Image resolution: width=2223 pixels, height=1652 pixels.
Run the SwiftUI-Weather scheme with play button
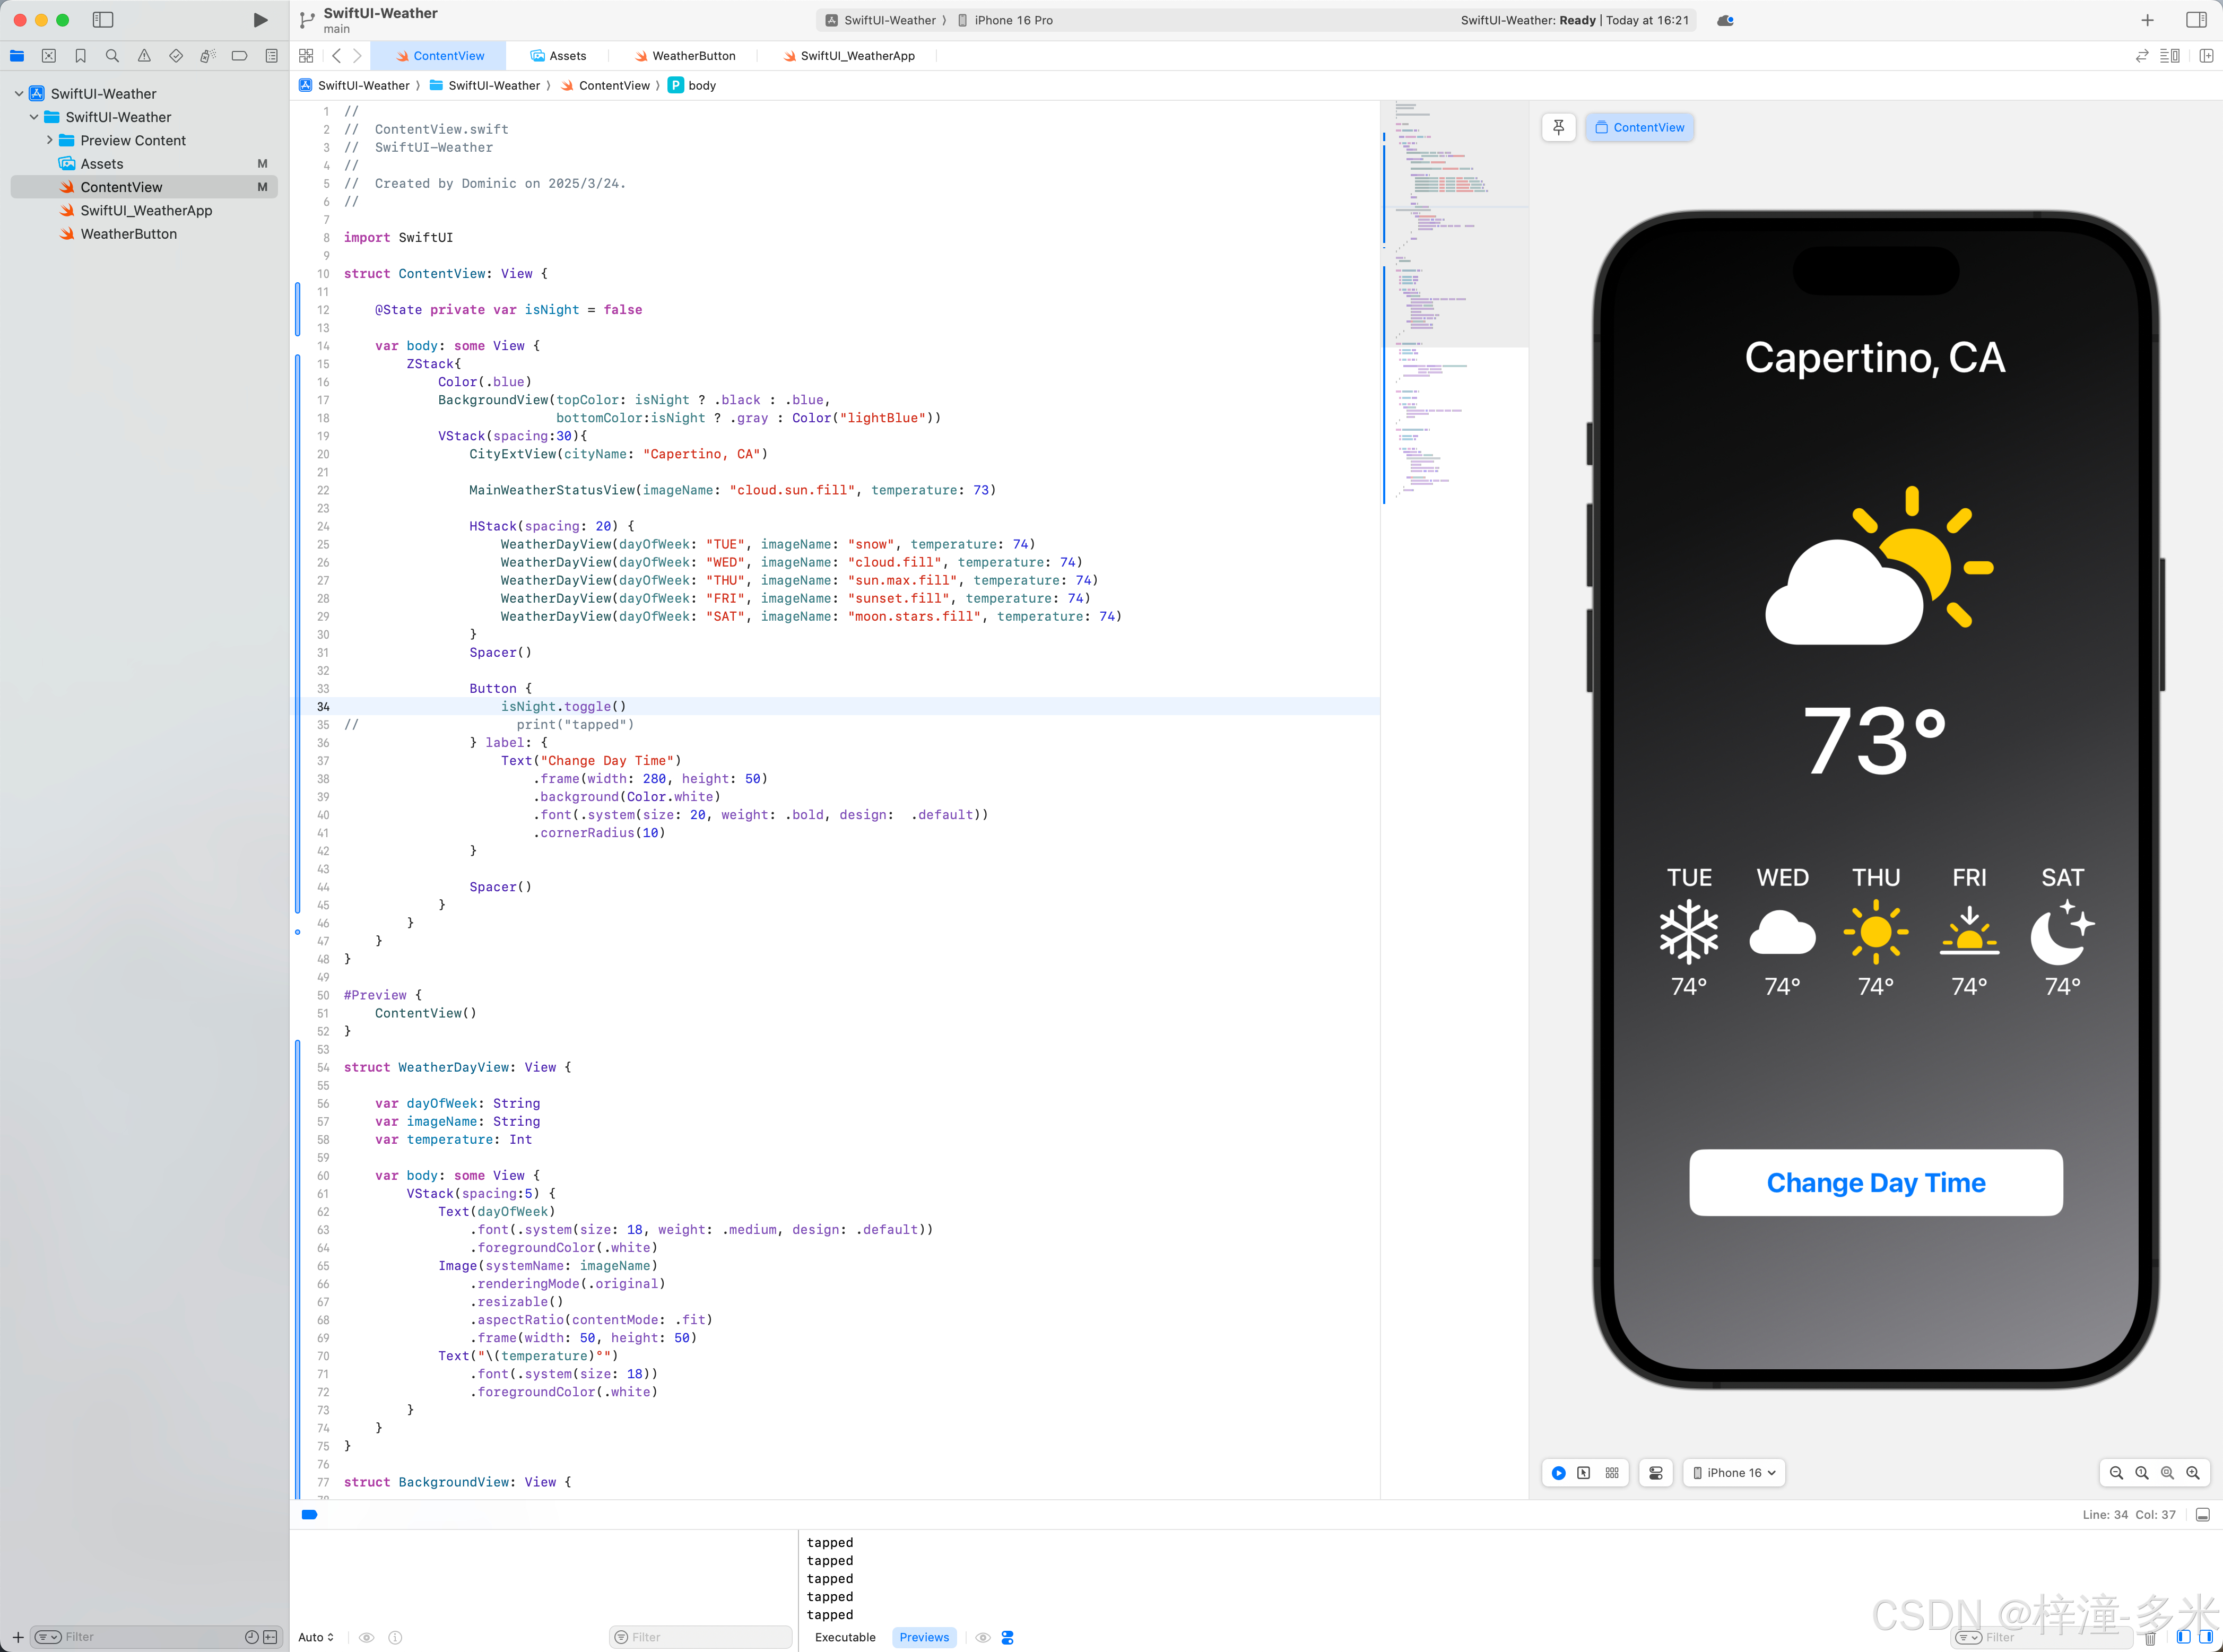coord(260,20)
